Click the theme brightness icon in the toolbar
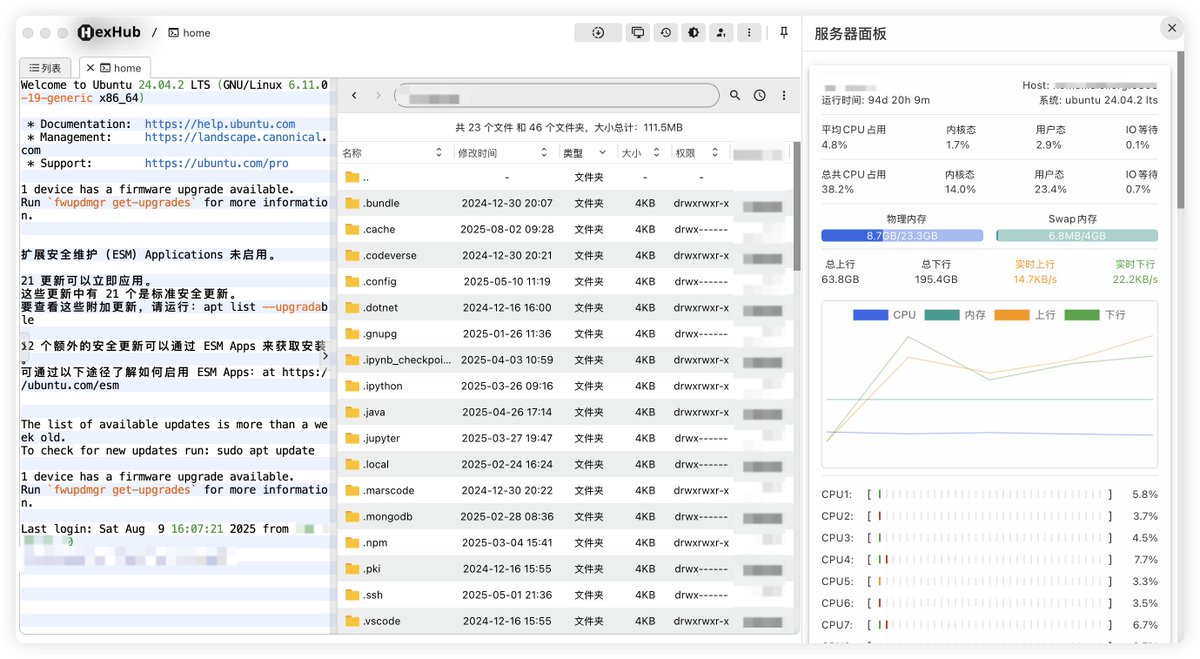This screenshot has width=1200, height=659. [x=693, y=32]
